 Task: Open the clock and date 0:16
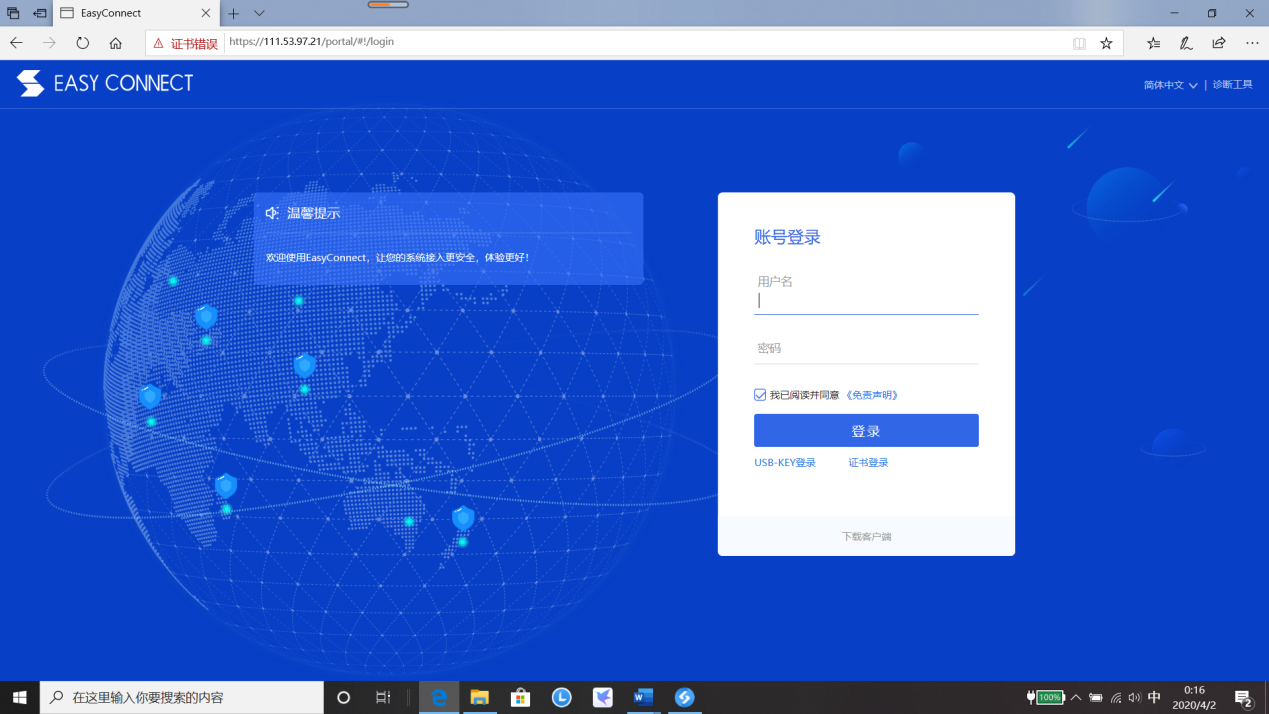(x=1194, y=697)
